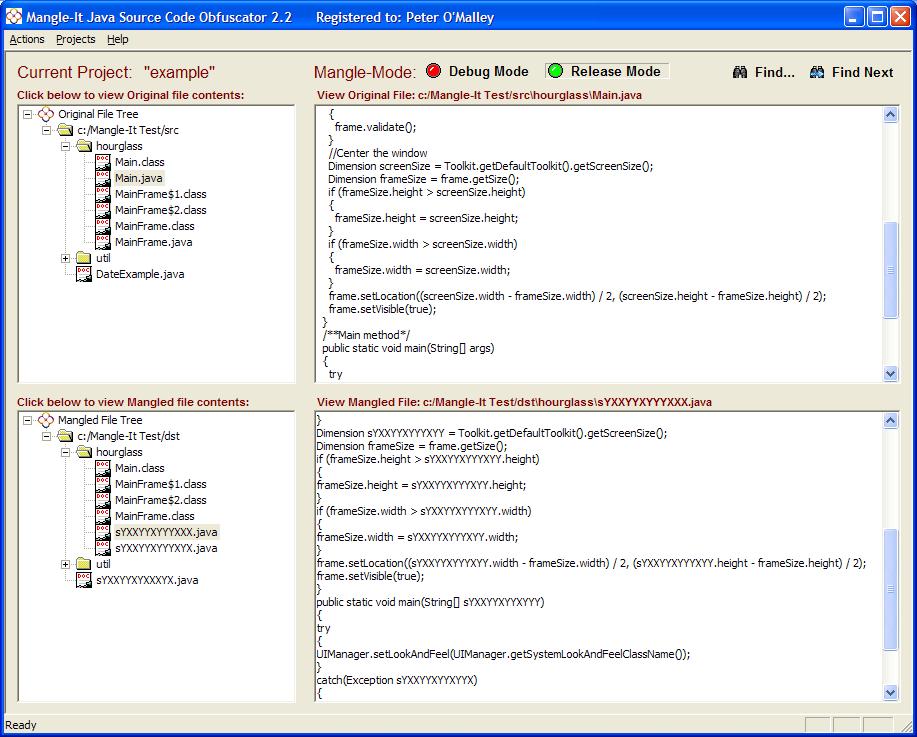
Task: Click '//Center the window' comment line
Action: [x=378, y=153]
